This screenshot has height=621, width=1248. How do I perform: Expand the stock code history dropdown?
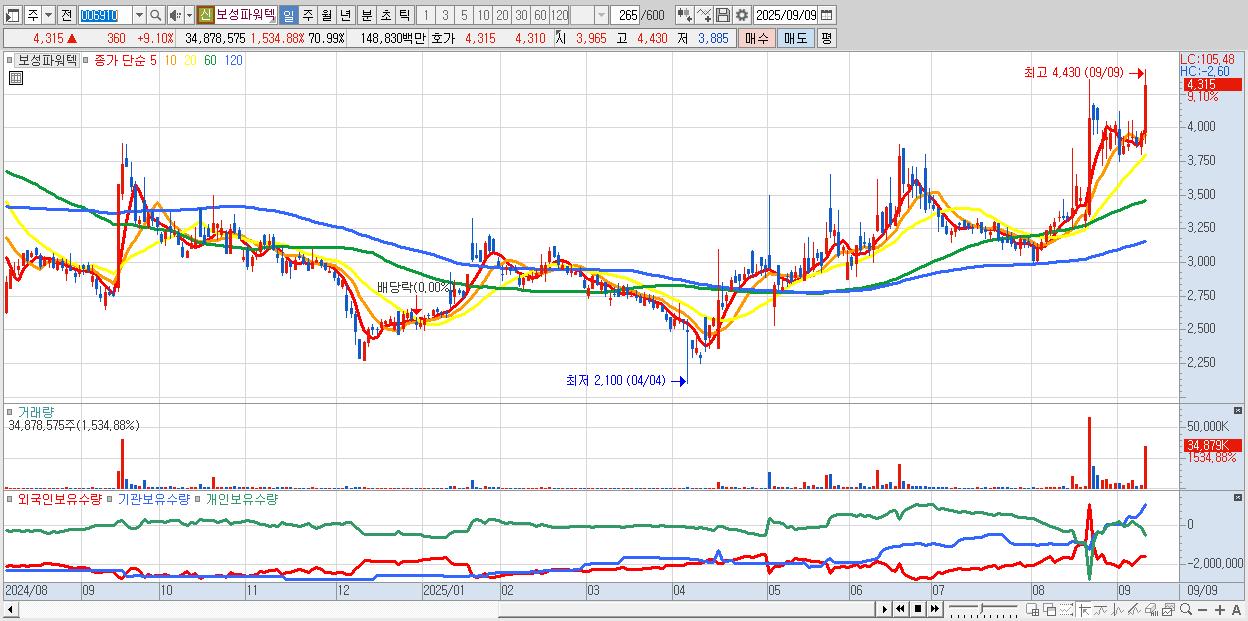tap(139, 15)
